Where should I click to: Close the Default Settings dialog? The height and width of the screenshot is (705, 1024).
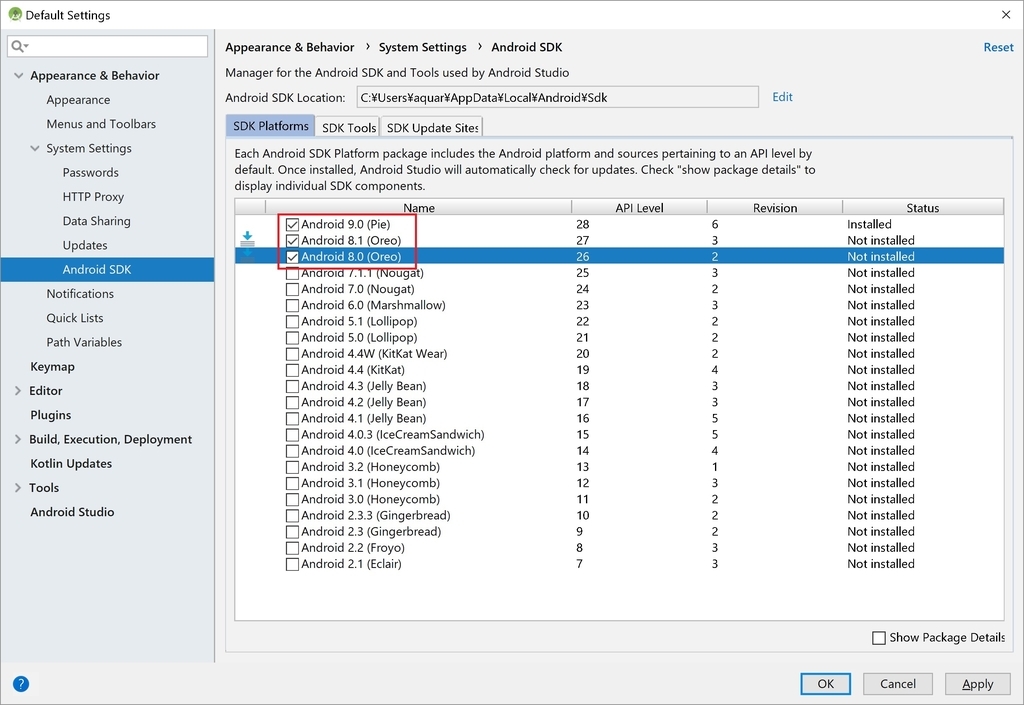pos(1006,14)
